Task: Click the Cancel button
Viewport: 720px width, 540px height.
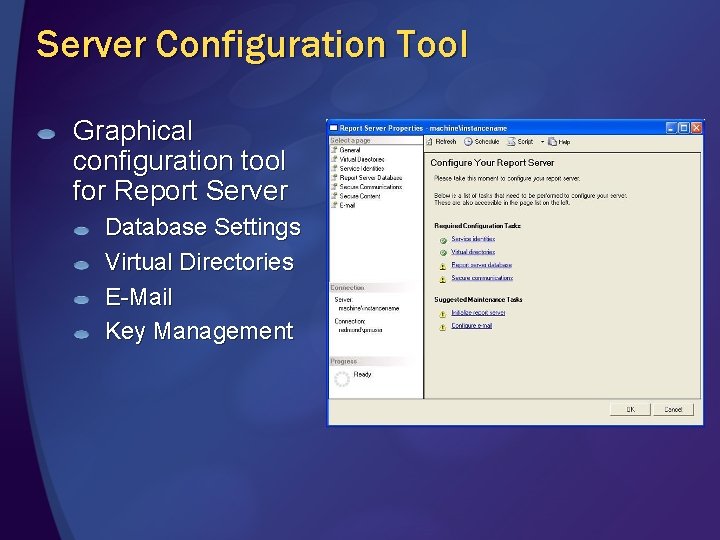Action: (x=673, y=409)
